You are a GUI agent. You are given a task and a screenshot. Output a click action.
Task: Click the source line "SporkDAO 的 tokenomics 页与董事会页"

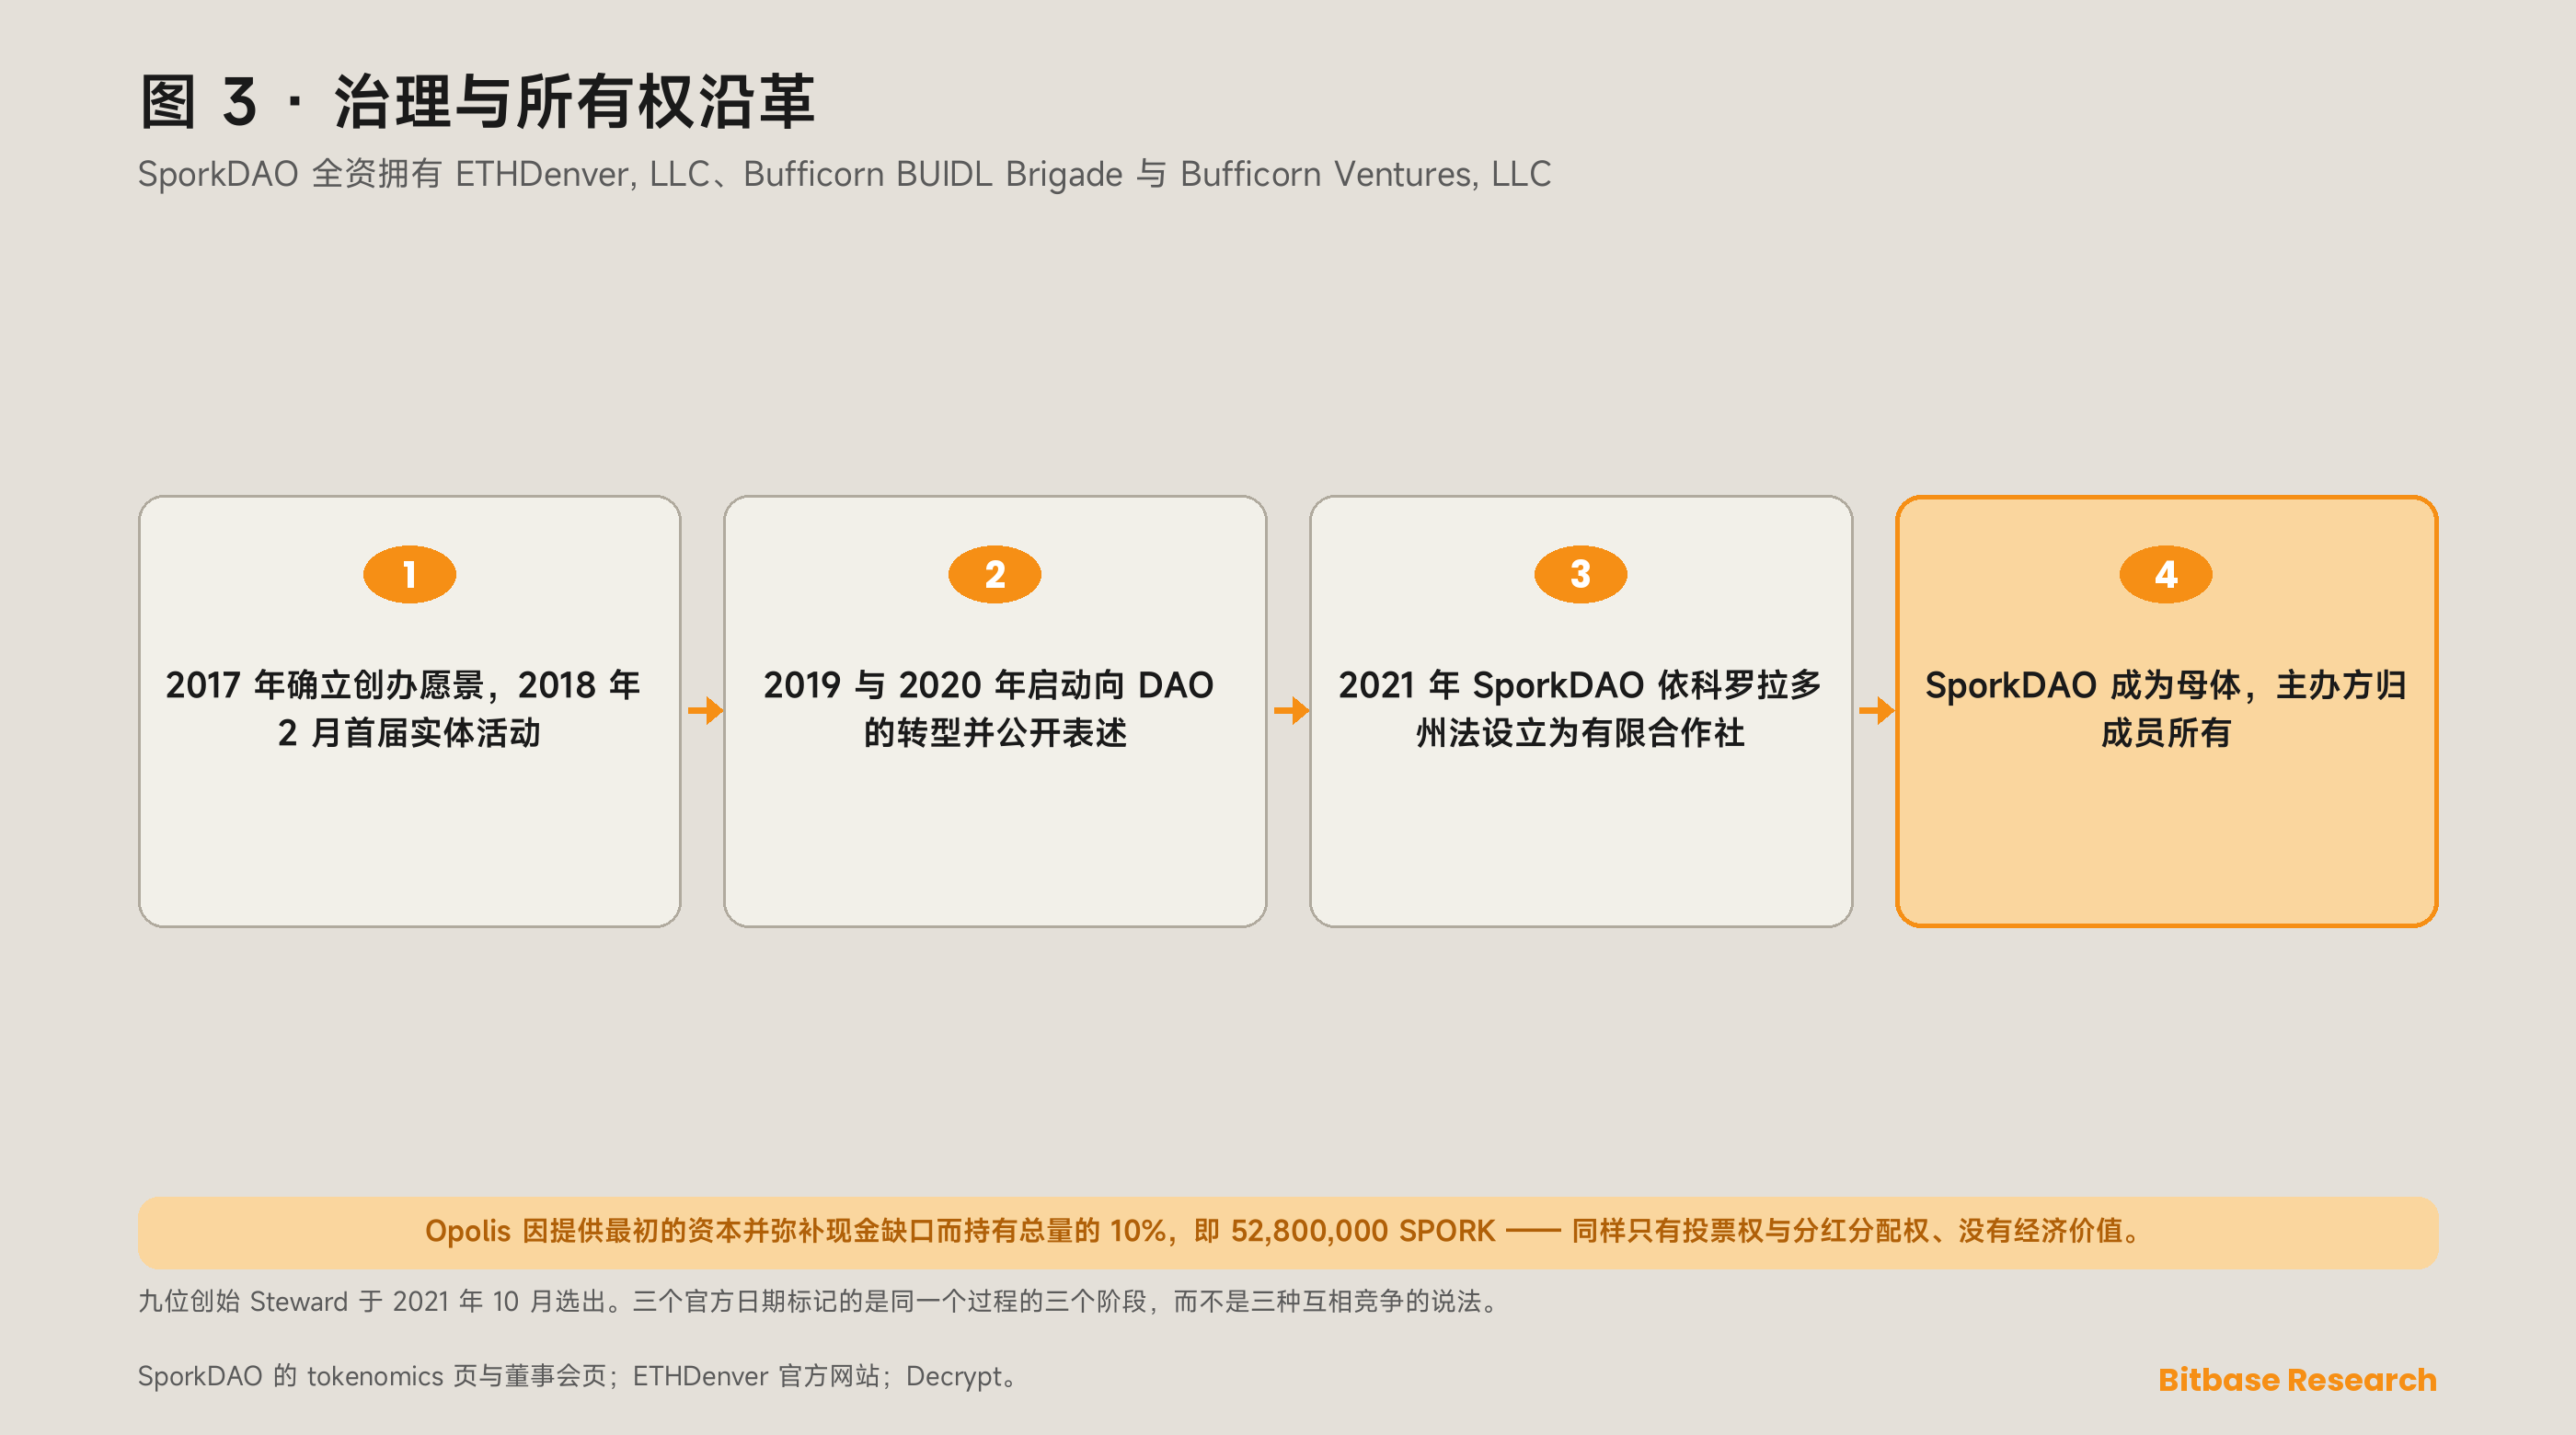372,1376
